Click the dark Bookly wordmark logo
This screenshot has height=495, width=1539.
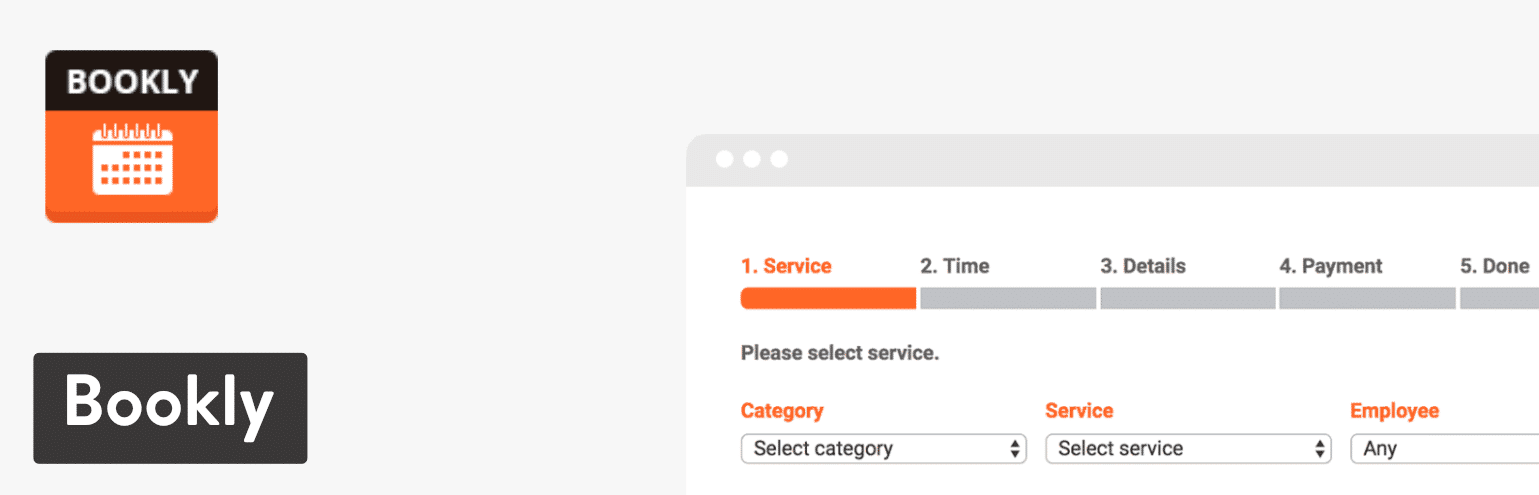[x=170, y=408]
